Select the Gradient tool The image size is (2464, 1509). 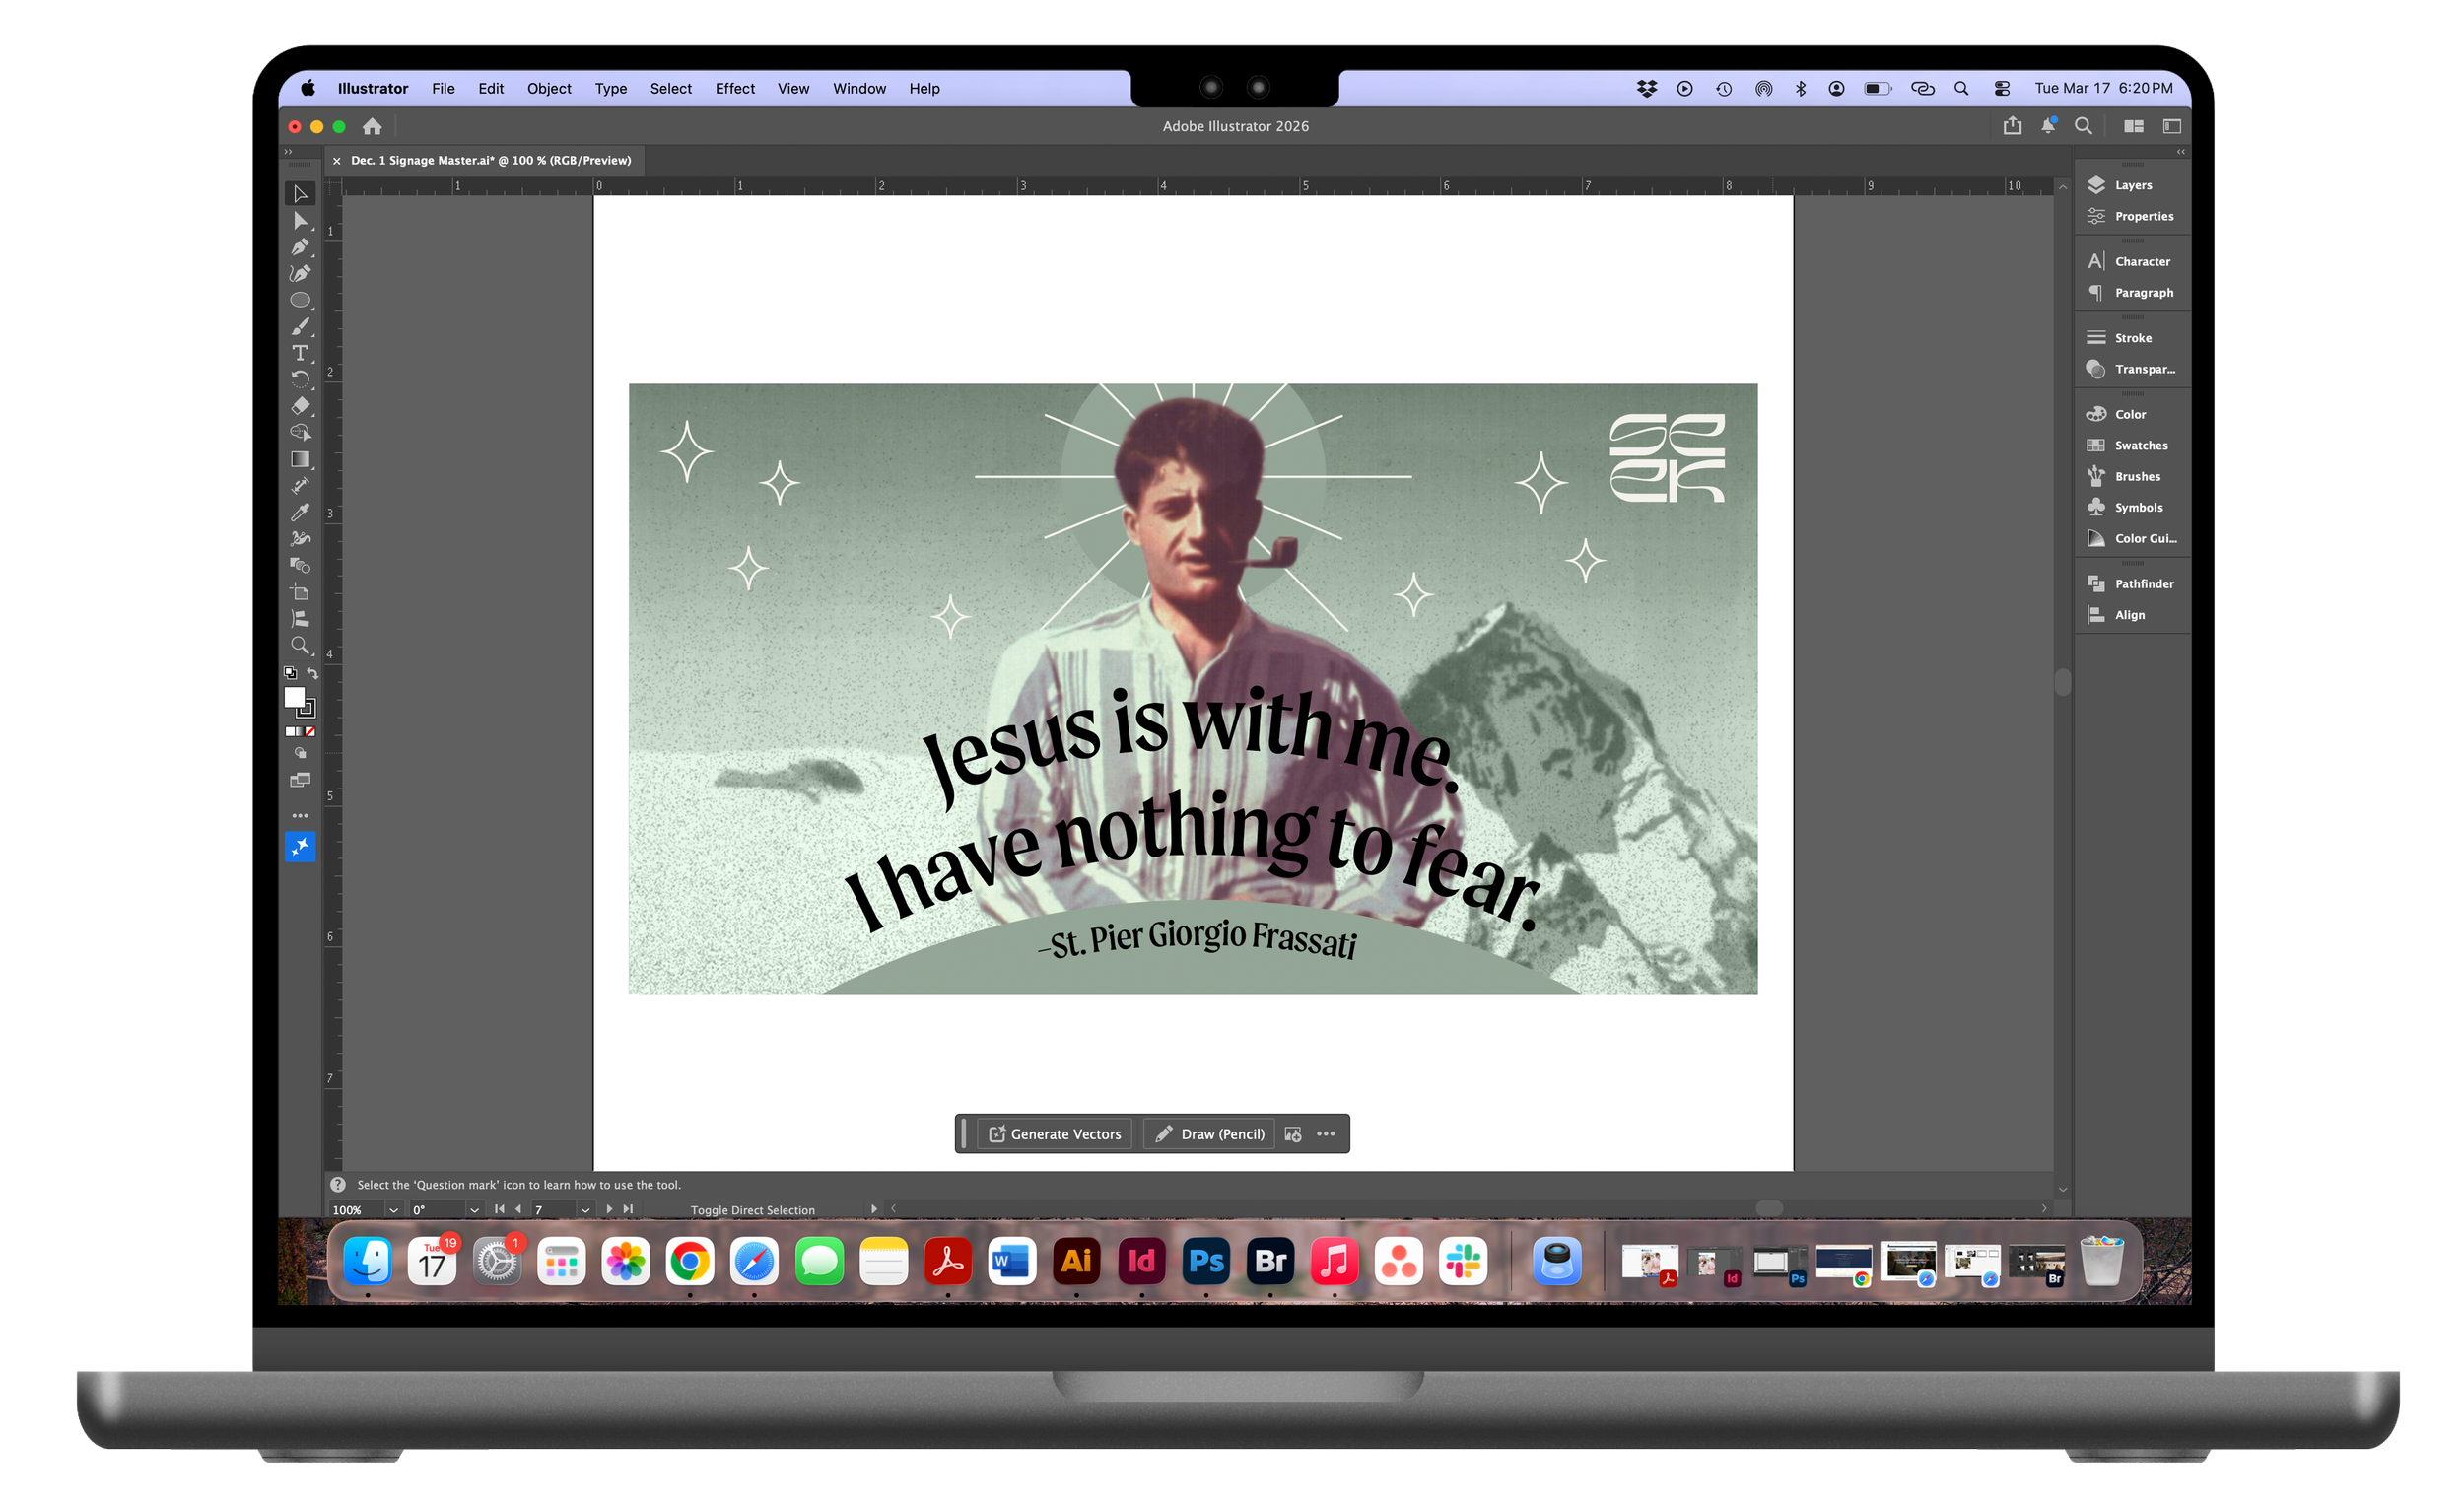click(x=299, y=459)
